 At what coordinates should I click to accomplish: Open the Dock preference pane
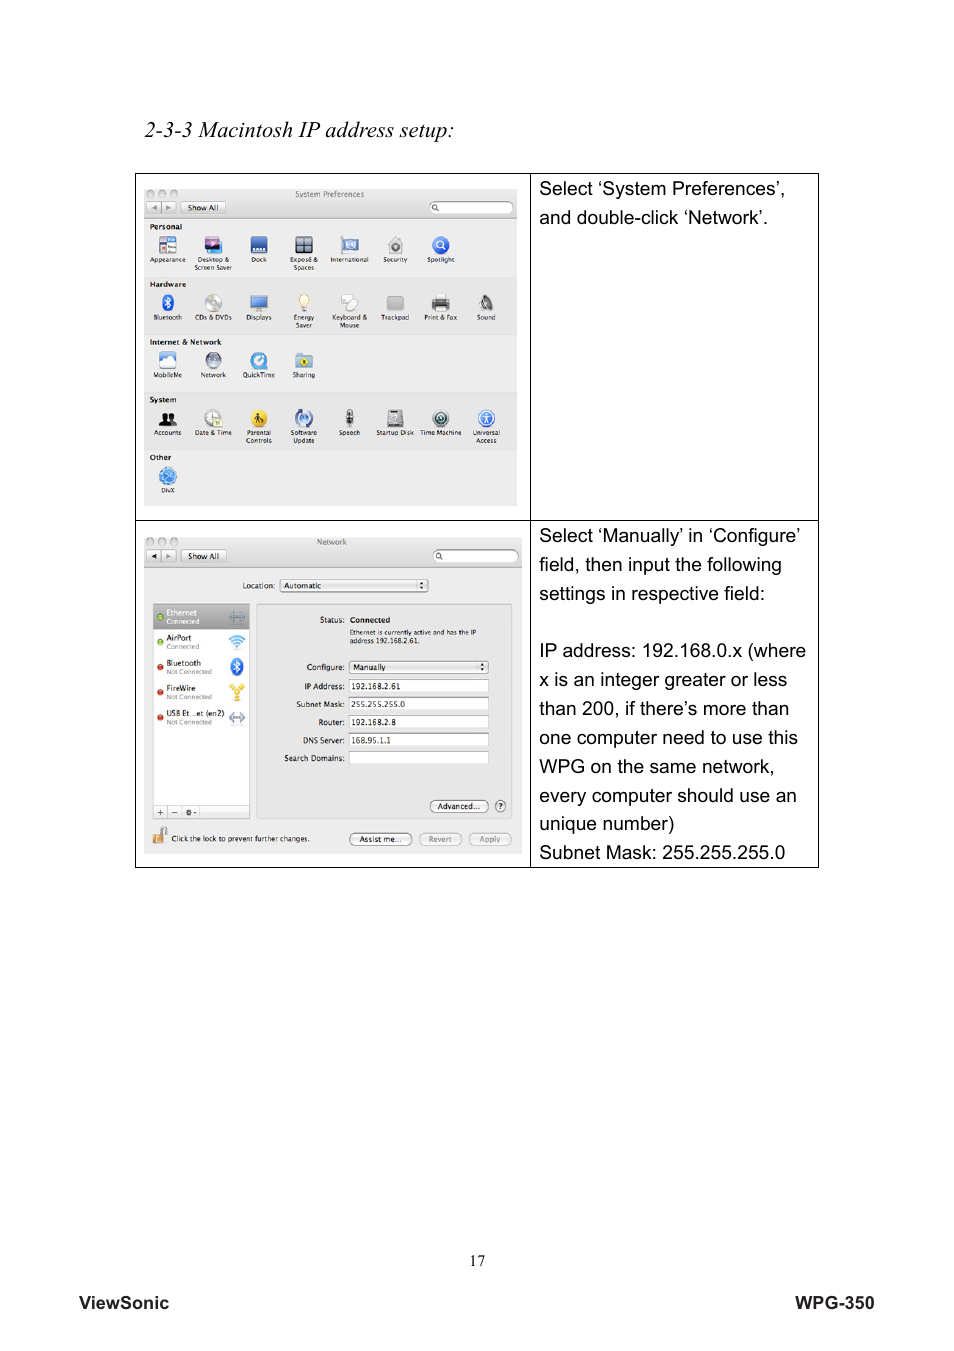pyautogui.click(x=259, y=249)
